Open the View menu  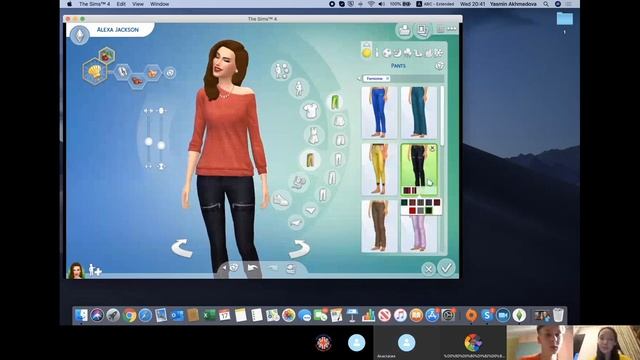pyautogui.click(x=138, y=4)
